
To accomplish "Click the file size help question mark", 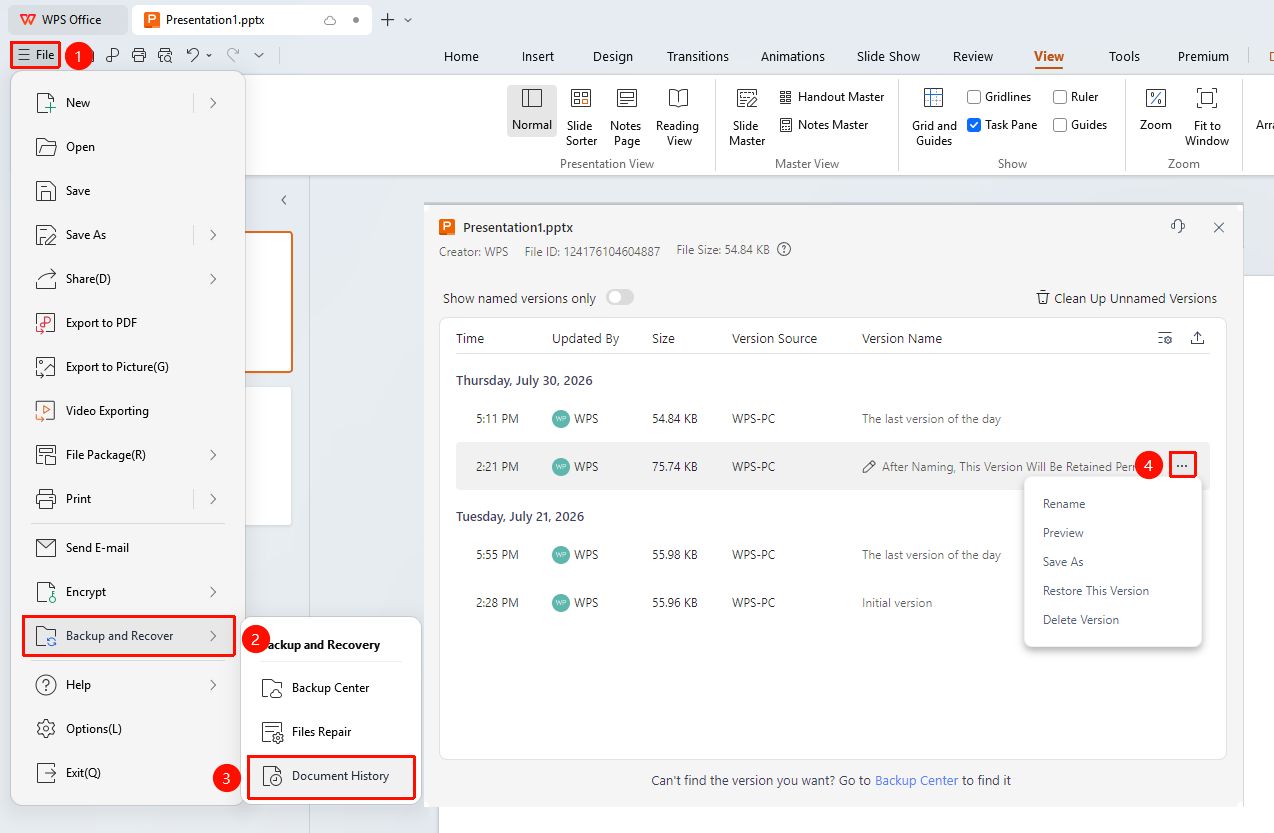I will (784, 250).
